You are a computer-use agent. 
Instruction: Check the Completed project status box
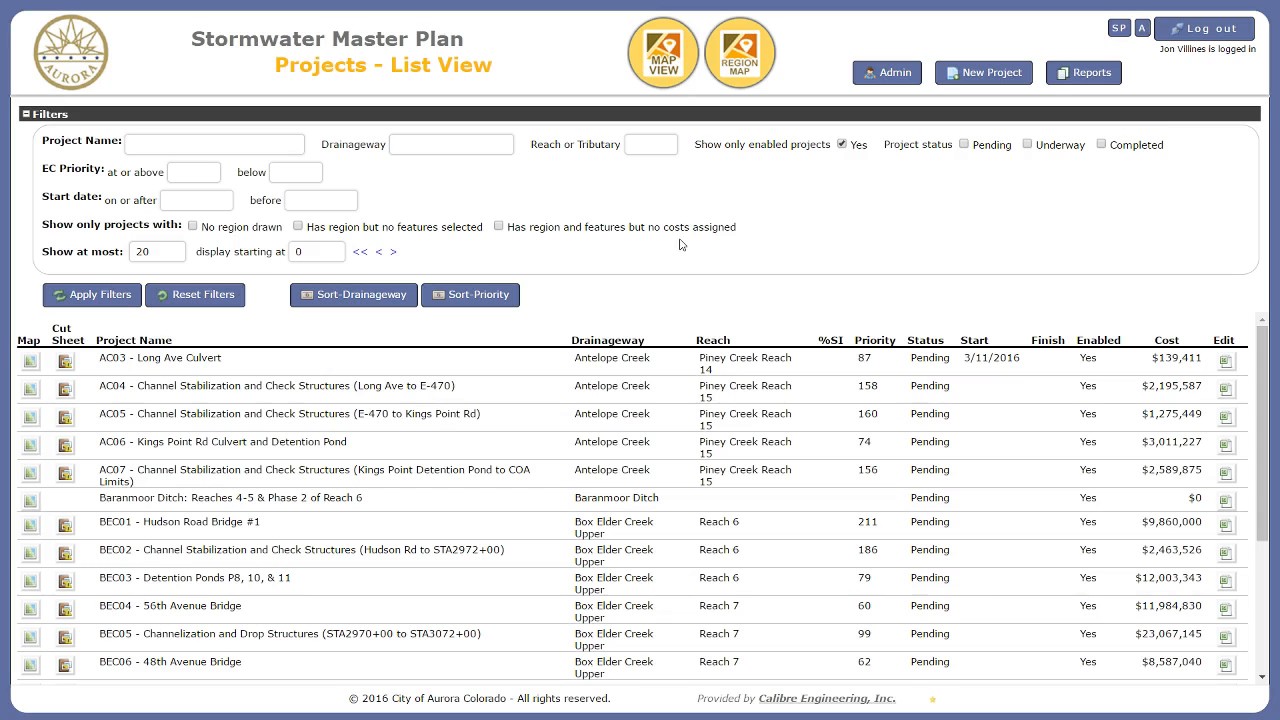(1101, 144)
